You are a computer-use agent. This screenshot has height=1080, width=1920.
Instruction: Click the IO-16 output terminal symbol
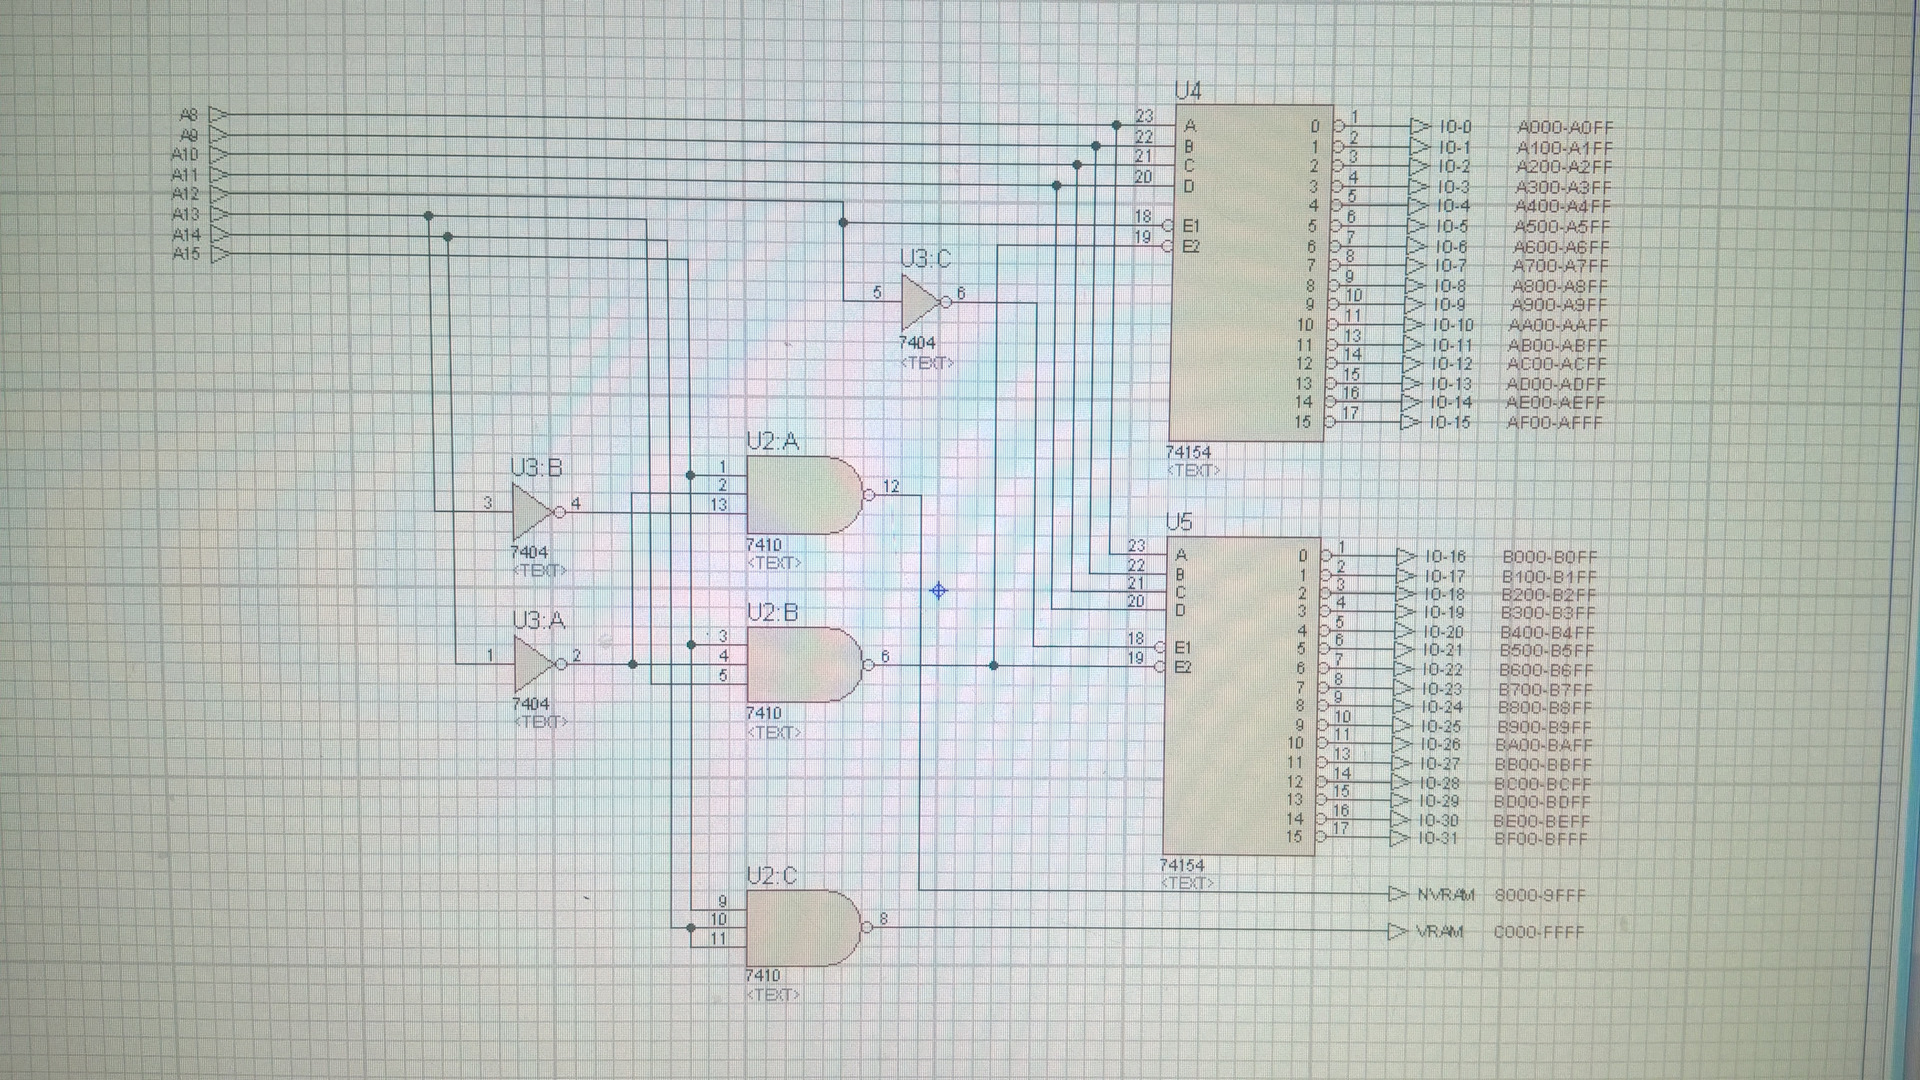[1407, 556]
